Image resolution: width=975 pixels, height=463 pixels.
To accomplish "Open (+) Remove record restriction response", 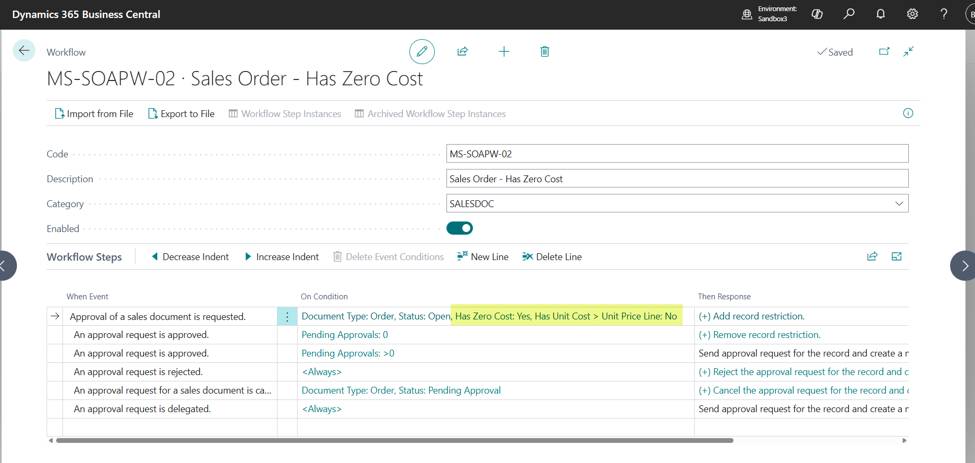I will pos(760,335).
